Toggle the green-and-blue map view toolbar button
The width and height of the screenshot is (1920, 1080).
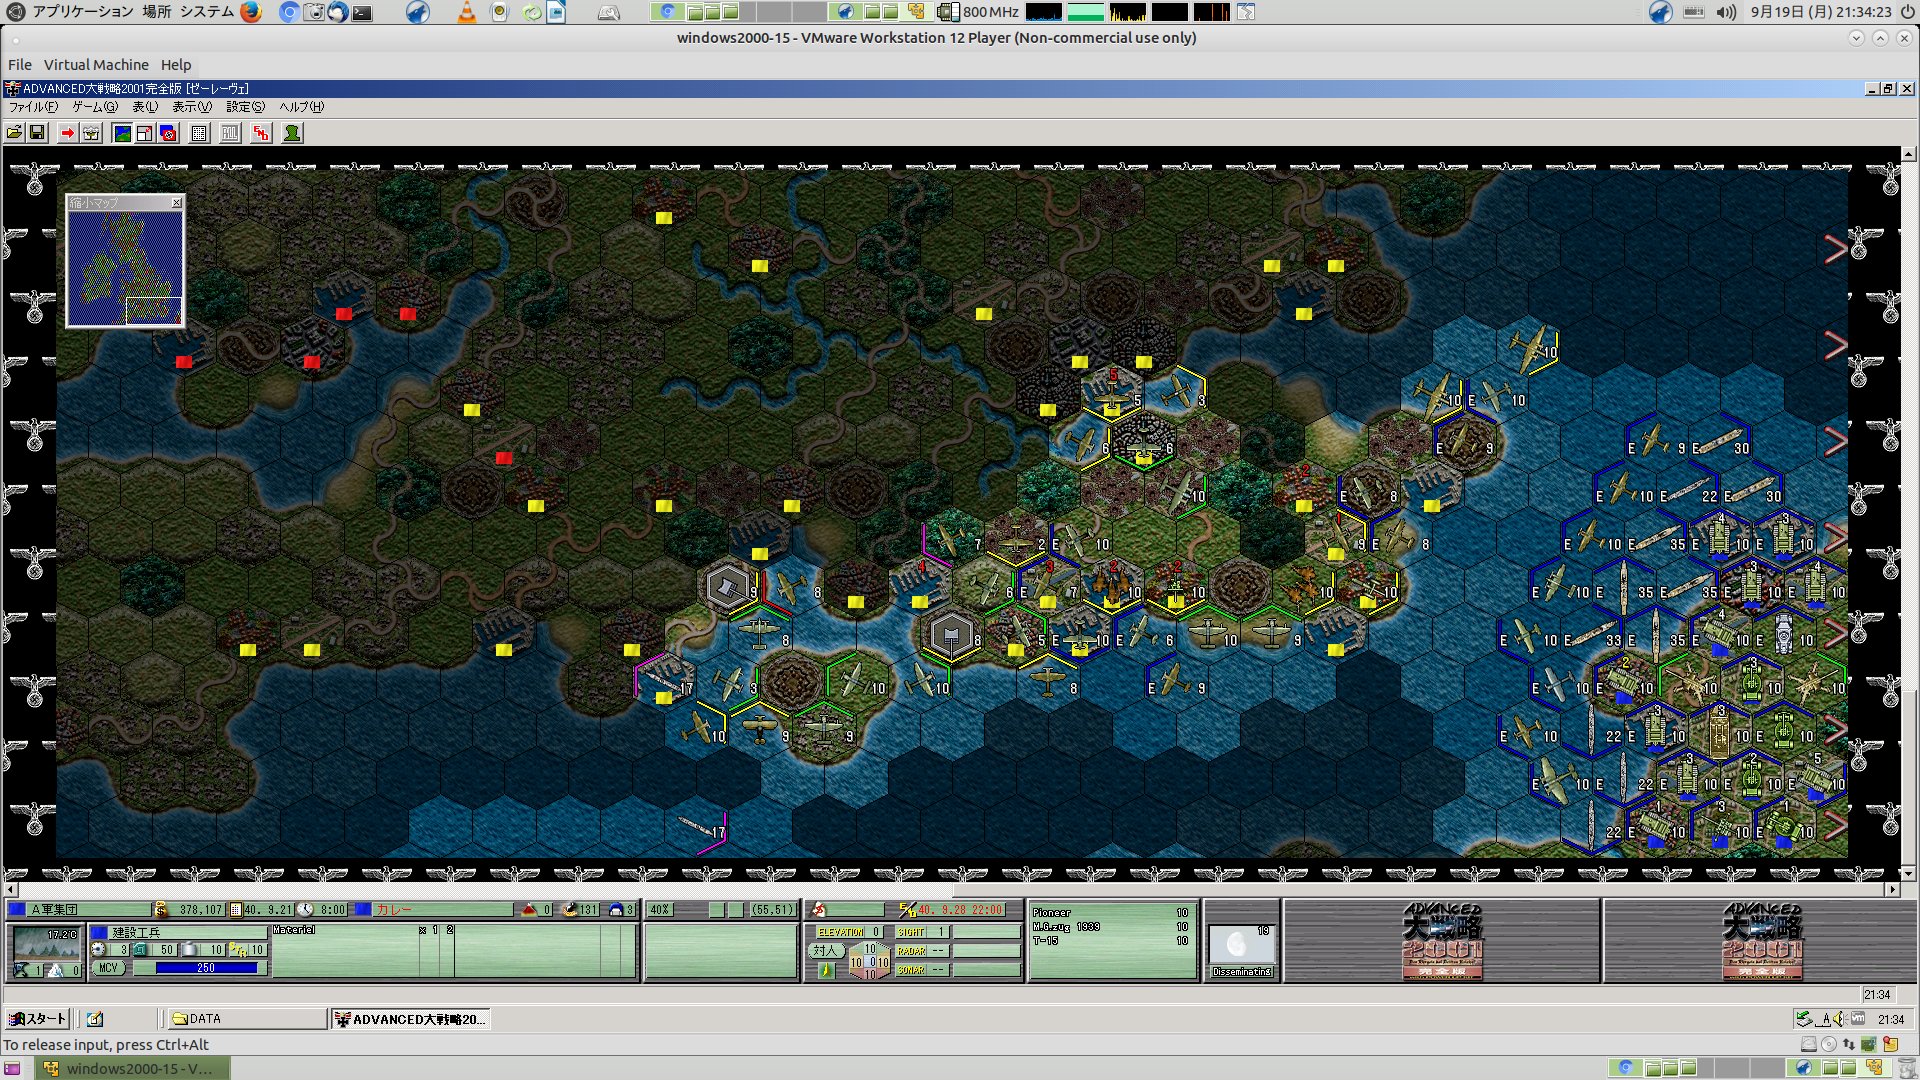[x=122, y=133]
